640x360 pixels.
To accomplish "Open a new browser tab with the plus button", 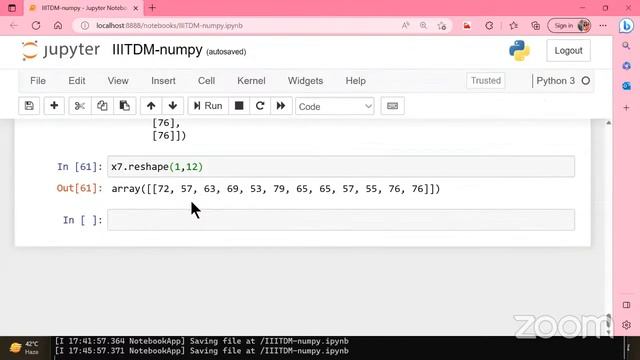I will 152,8.
